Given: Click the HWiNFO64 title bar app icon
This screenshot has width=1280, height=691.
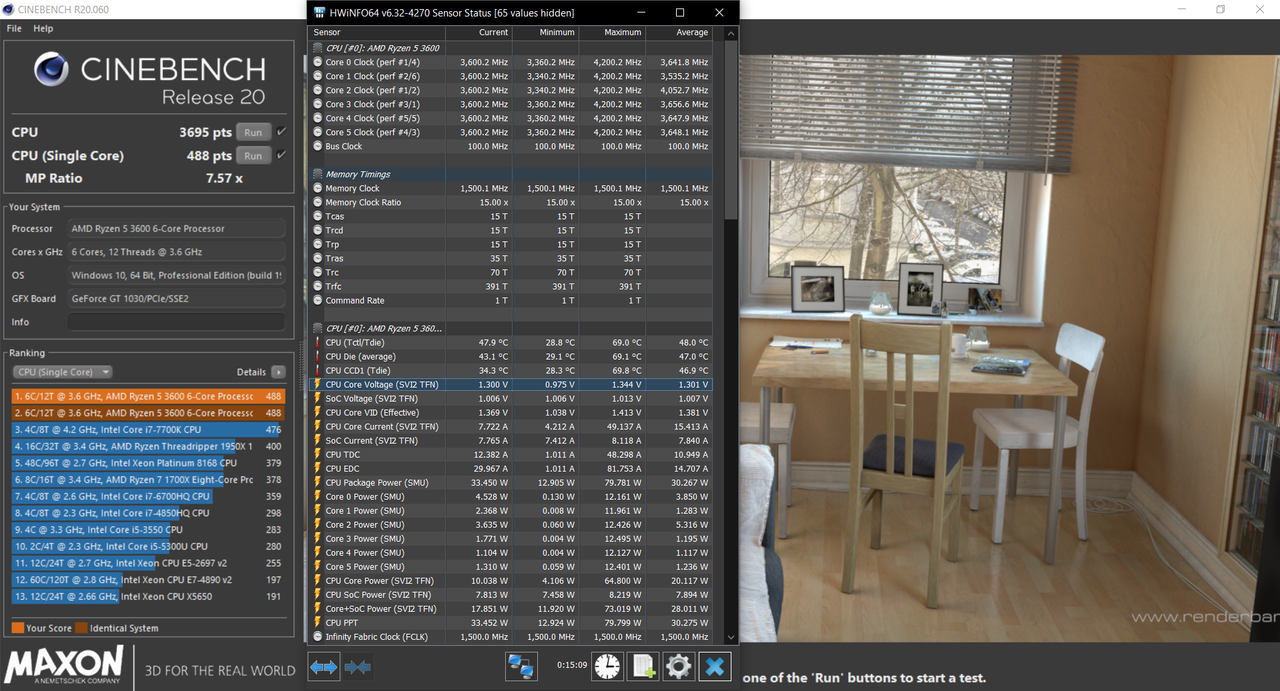Looking at the screenshot, I should pos(319,13).
